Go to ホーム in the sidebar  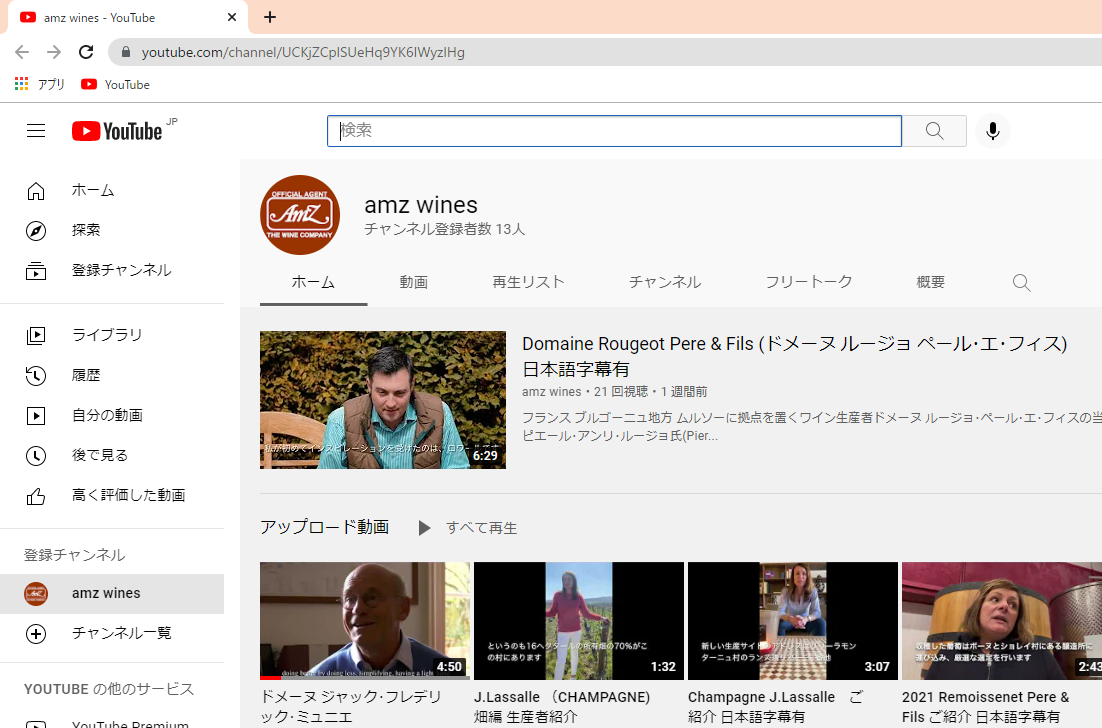tap(112, 190)
